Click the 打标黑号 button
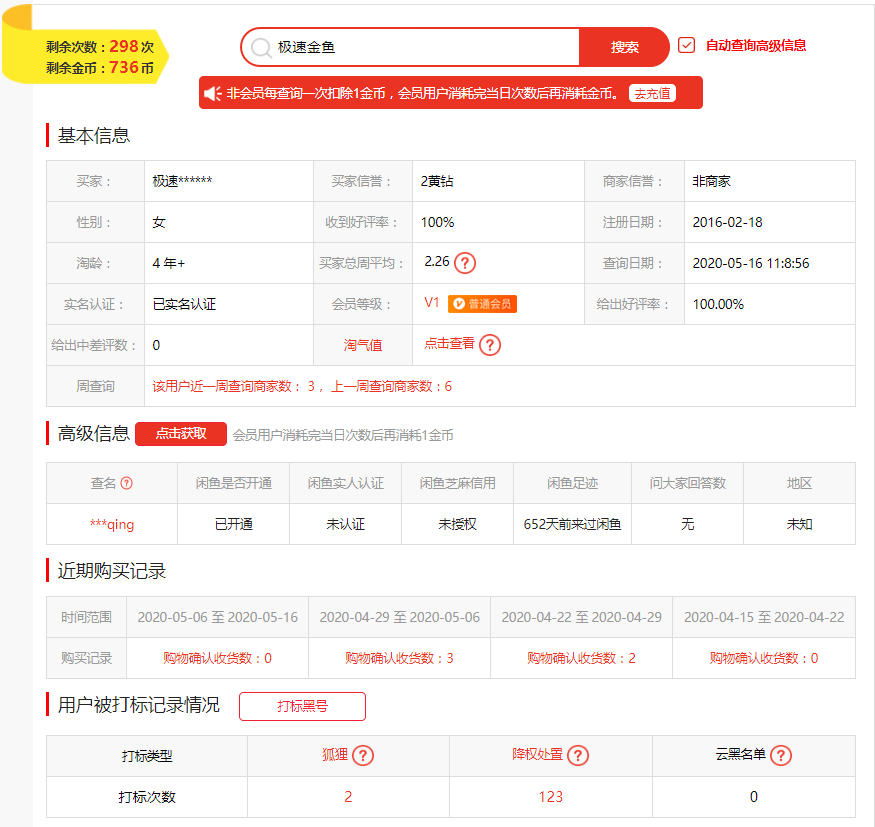The height and width of the screenshot is (827, 875). click(302, 706)
